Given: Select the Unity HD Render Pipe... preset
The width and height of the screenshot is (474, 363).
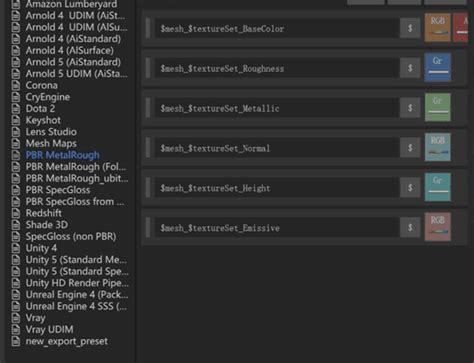Looking at the screenshot, I should click(x=71, y=283).
